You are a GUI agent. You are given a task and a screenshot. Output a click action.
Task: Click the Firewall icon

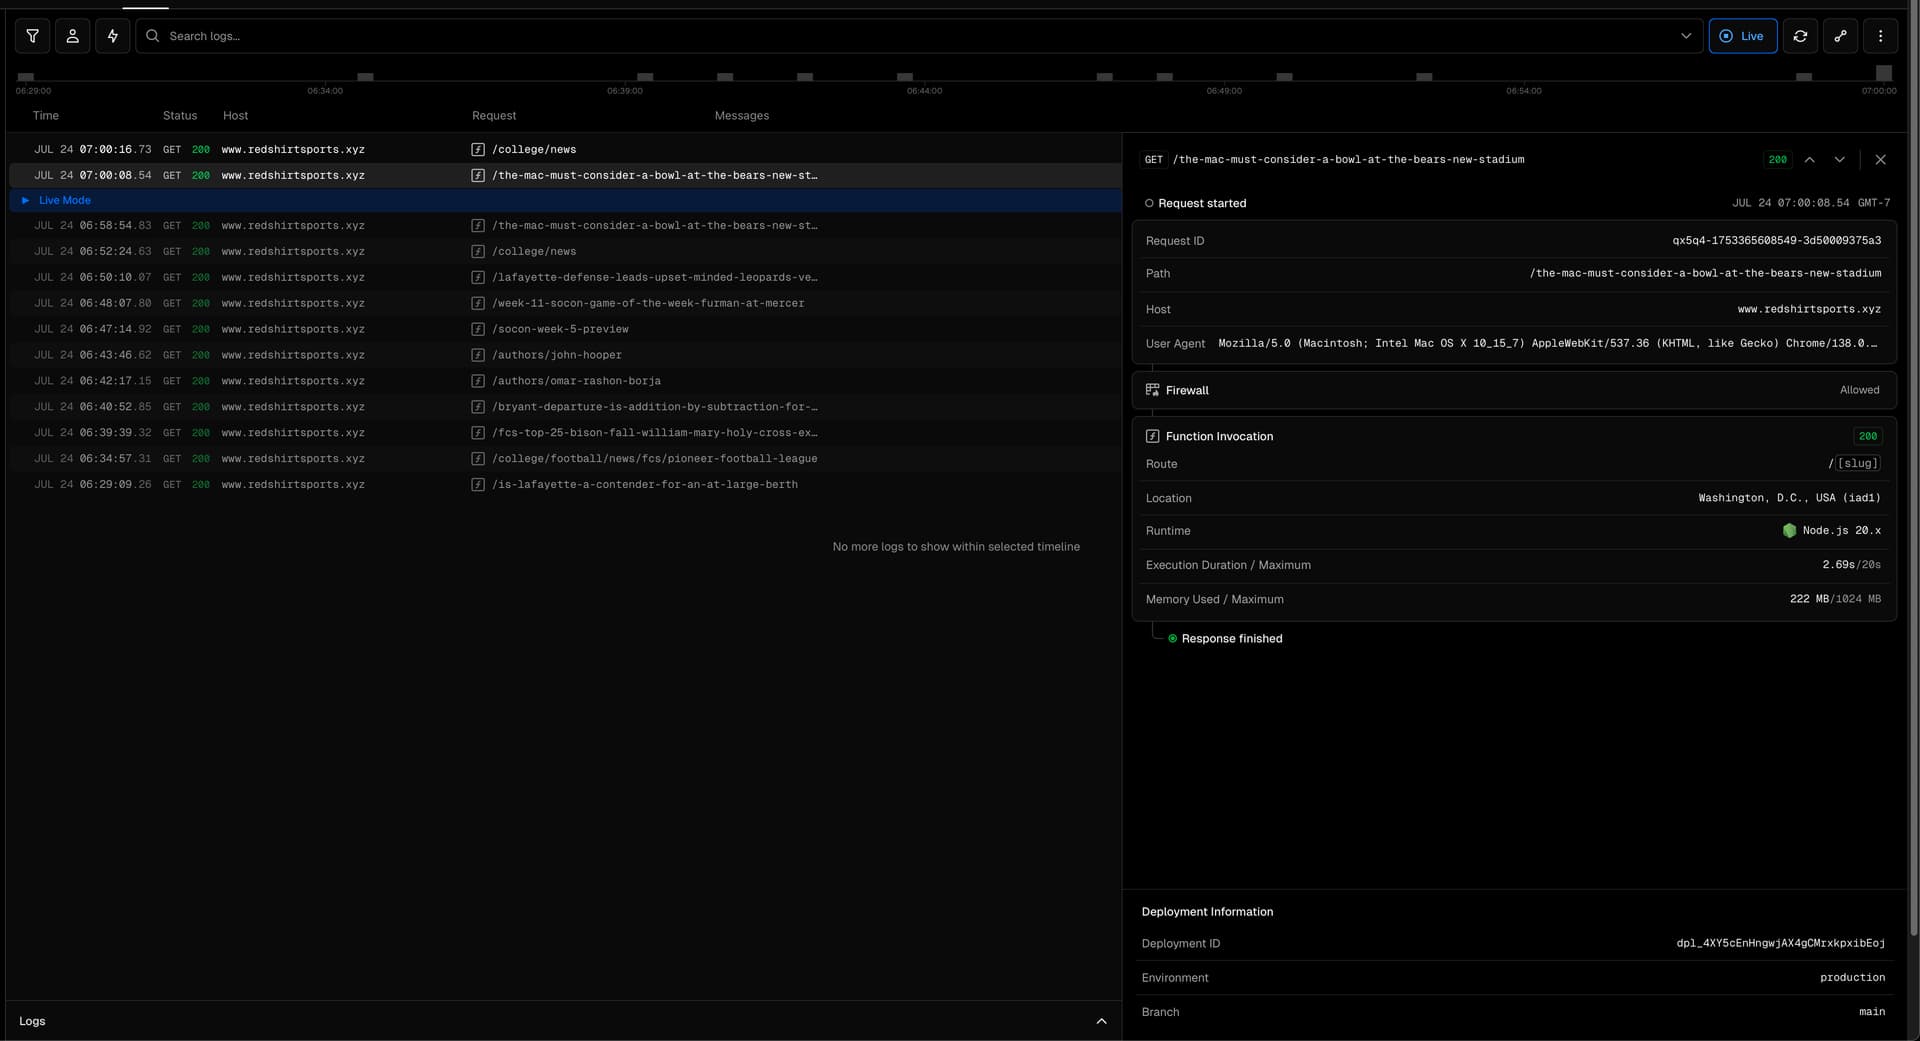point(1152,390)
